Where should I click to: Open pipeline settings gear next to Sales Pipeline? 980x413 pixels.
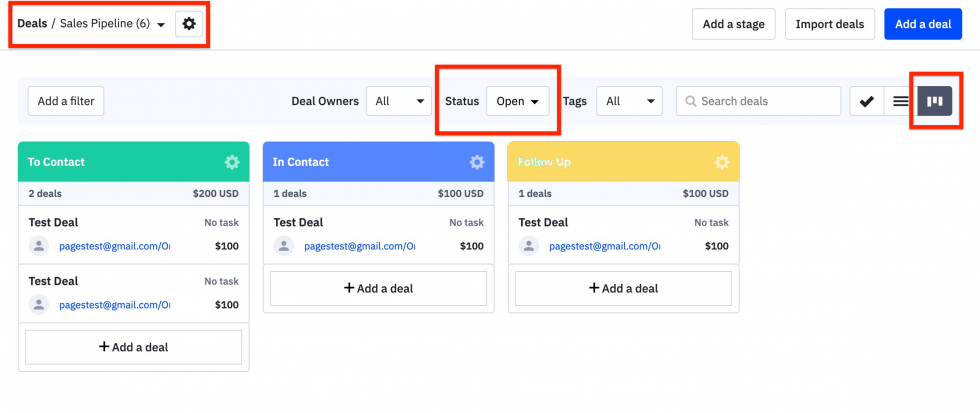[189, 24]
